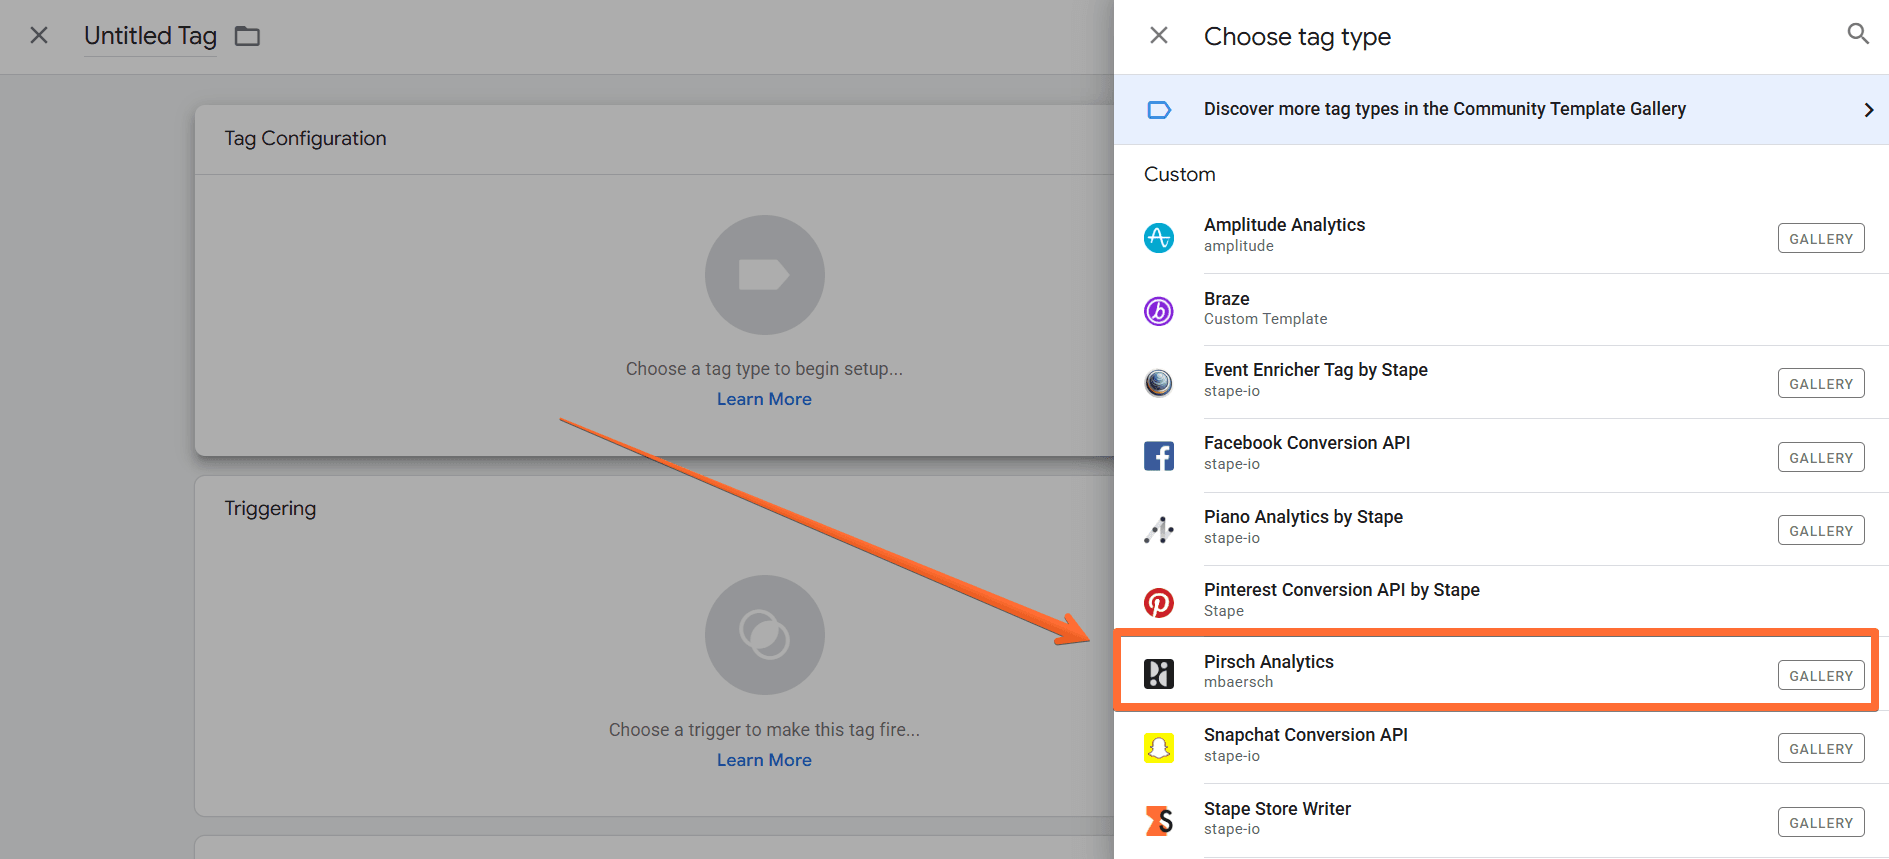
Task: Click the Amplitude Analytics icon
Action: tap(1159, 238)
